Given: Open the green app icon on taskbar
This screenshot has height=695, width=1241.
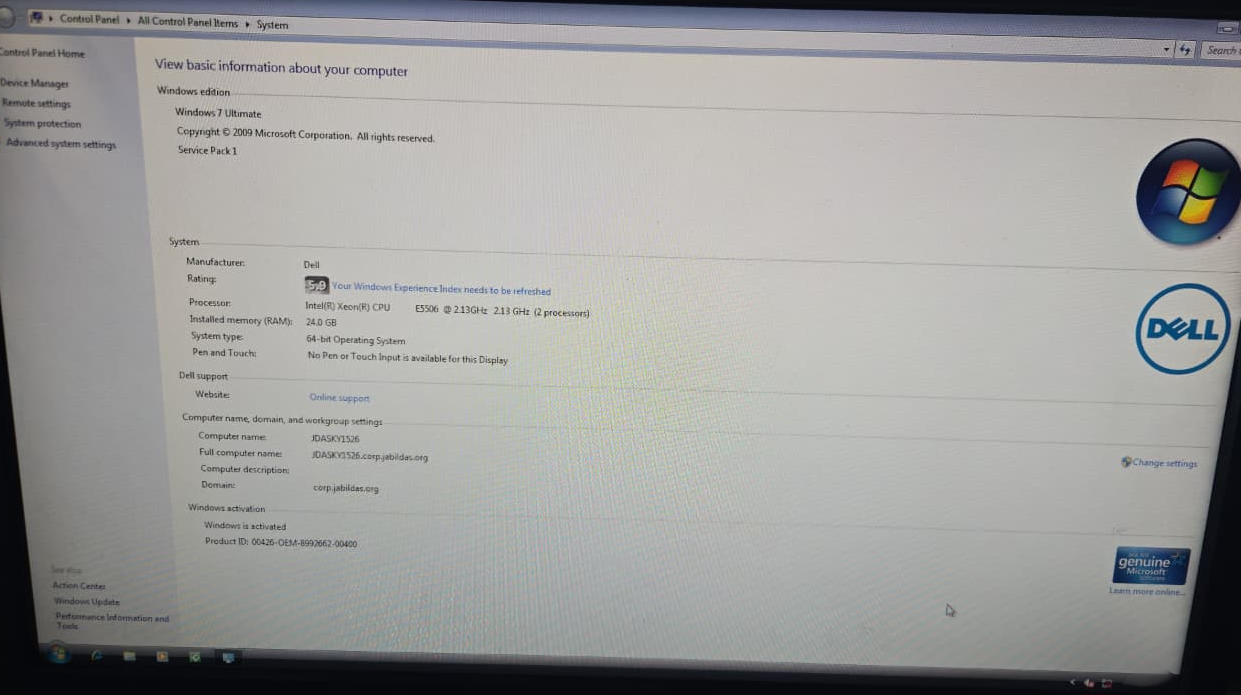Looking at the screenshot, I should 195,657.
